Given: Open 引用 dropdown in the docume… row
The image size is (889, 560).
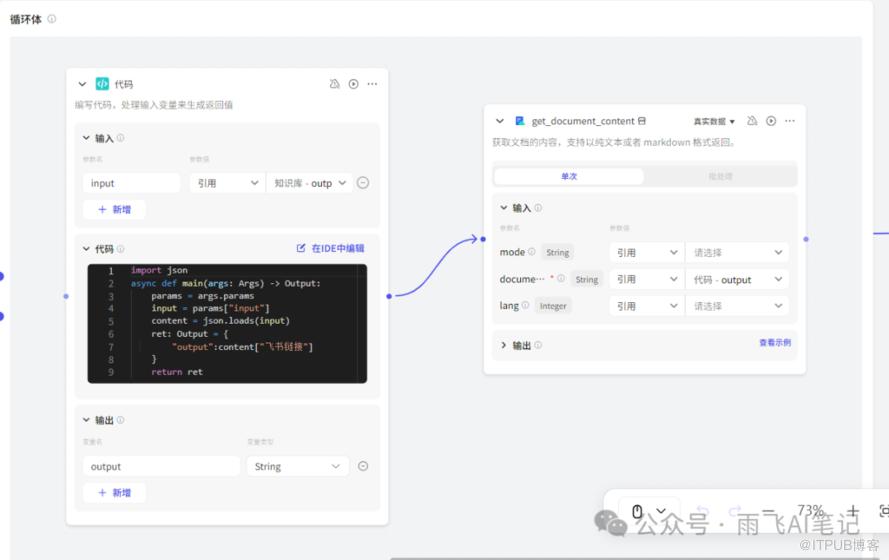Looking at the screenshot, I should pos(646,279).
